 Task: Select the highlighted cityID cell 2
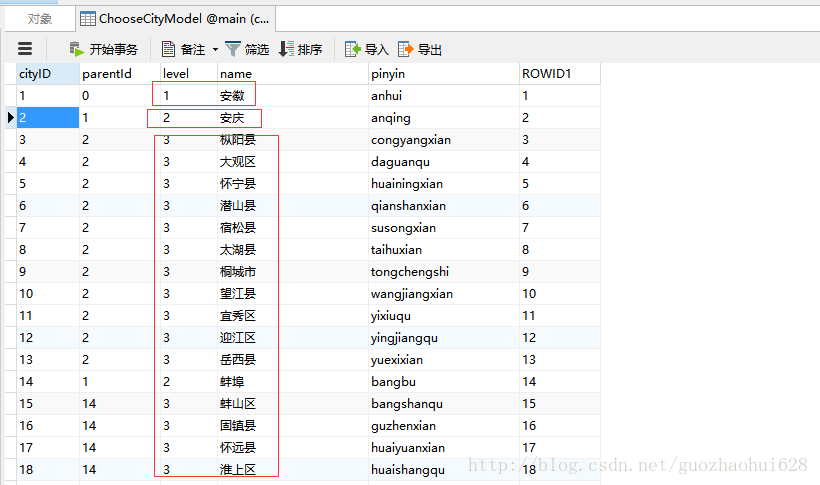pos(48,118)
